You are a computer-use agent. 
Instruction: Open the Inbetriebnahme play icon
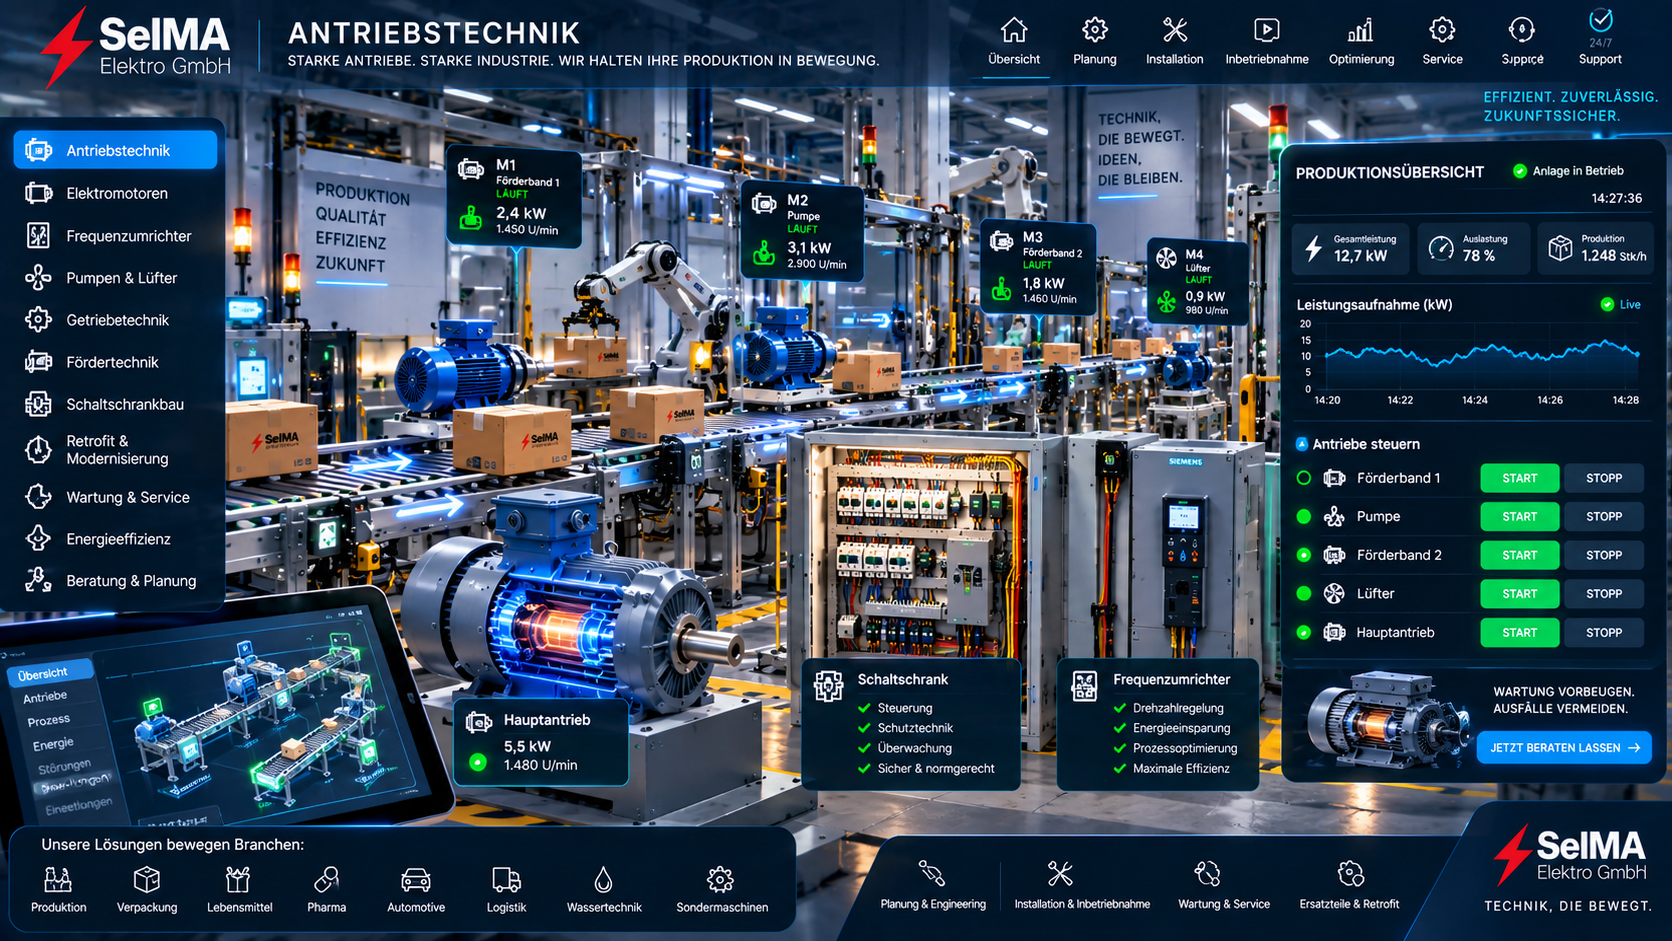click(1266, 30)
